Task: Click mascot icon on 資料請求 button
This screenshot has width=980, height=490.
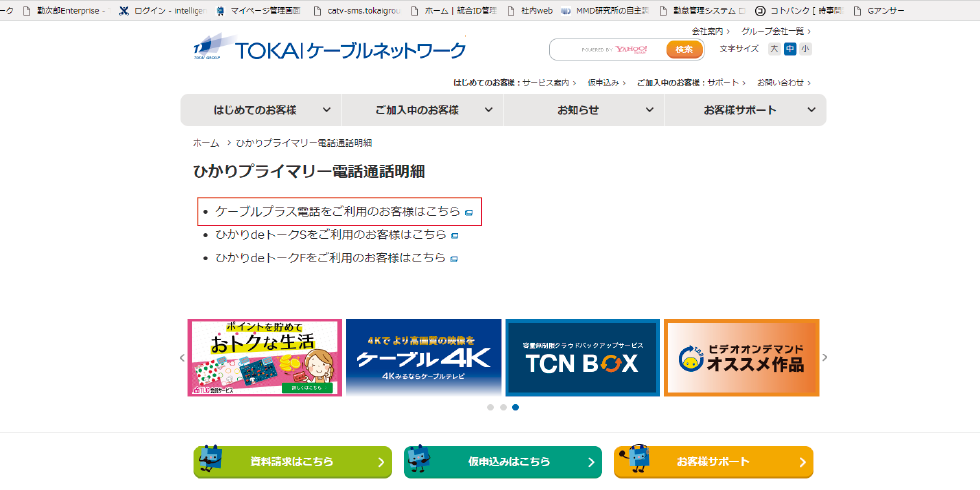Action: click(211, 459)
